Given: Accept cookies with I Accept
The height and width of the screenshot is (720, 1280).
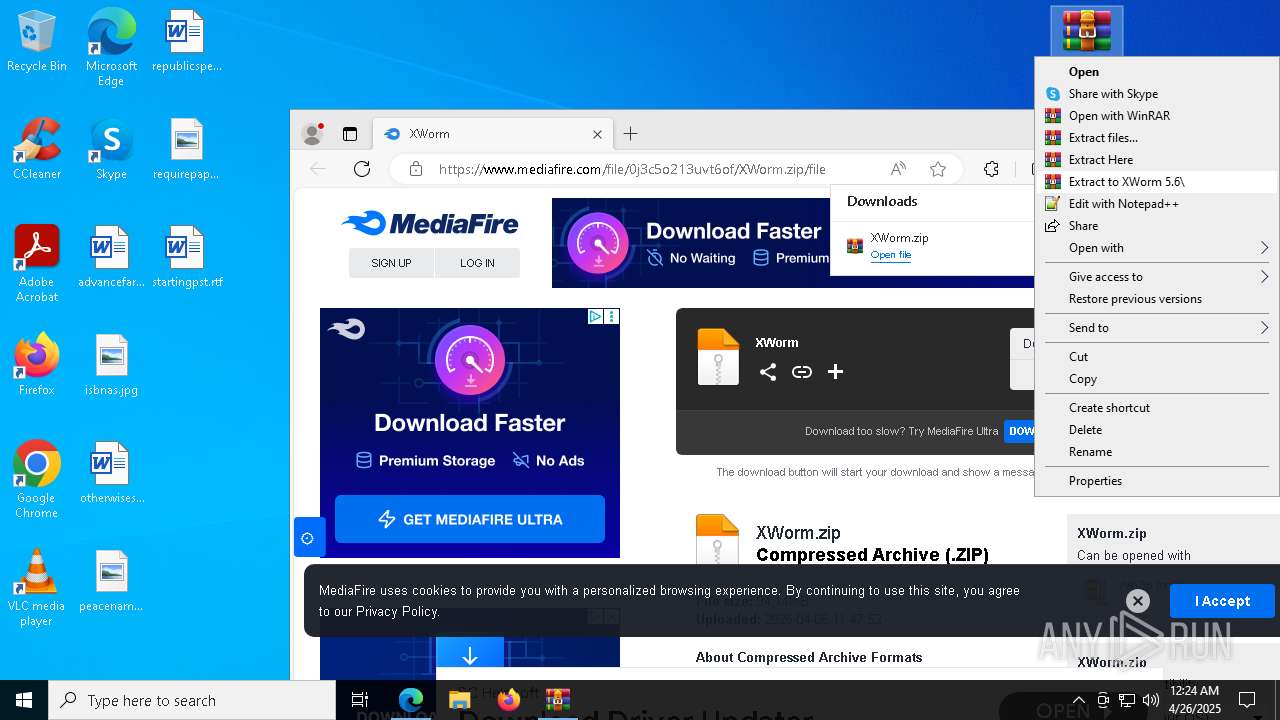Looking at the screenshot, I should click(x=1222, y=601).
